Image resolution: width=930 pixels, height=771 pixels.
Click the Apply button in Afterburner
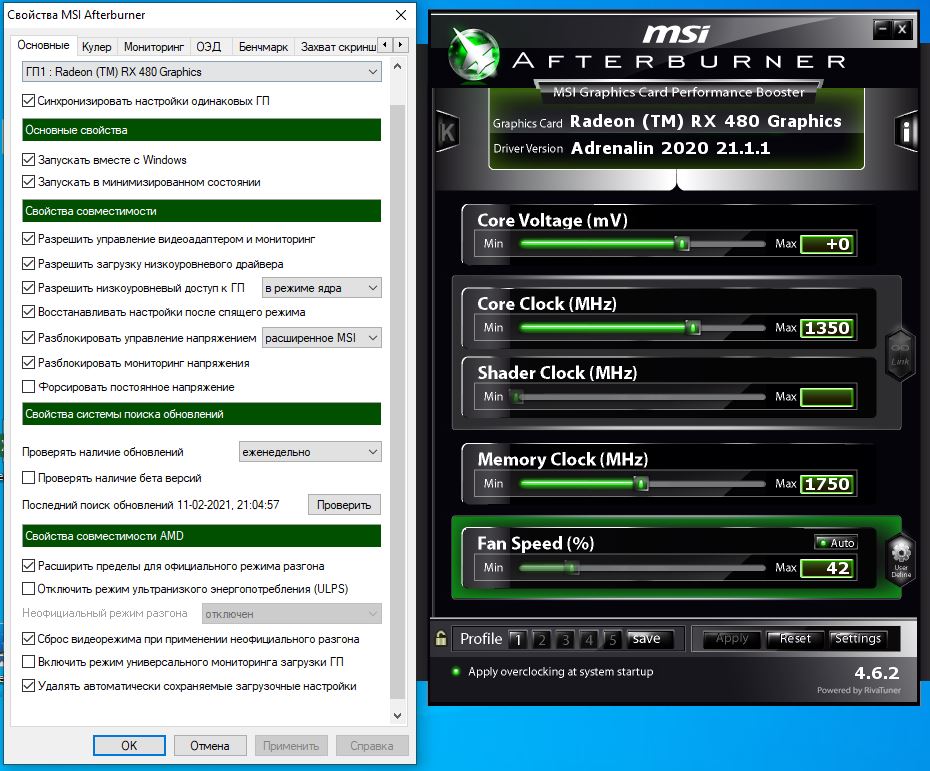coord(732,639)
